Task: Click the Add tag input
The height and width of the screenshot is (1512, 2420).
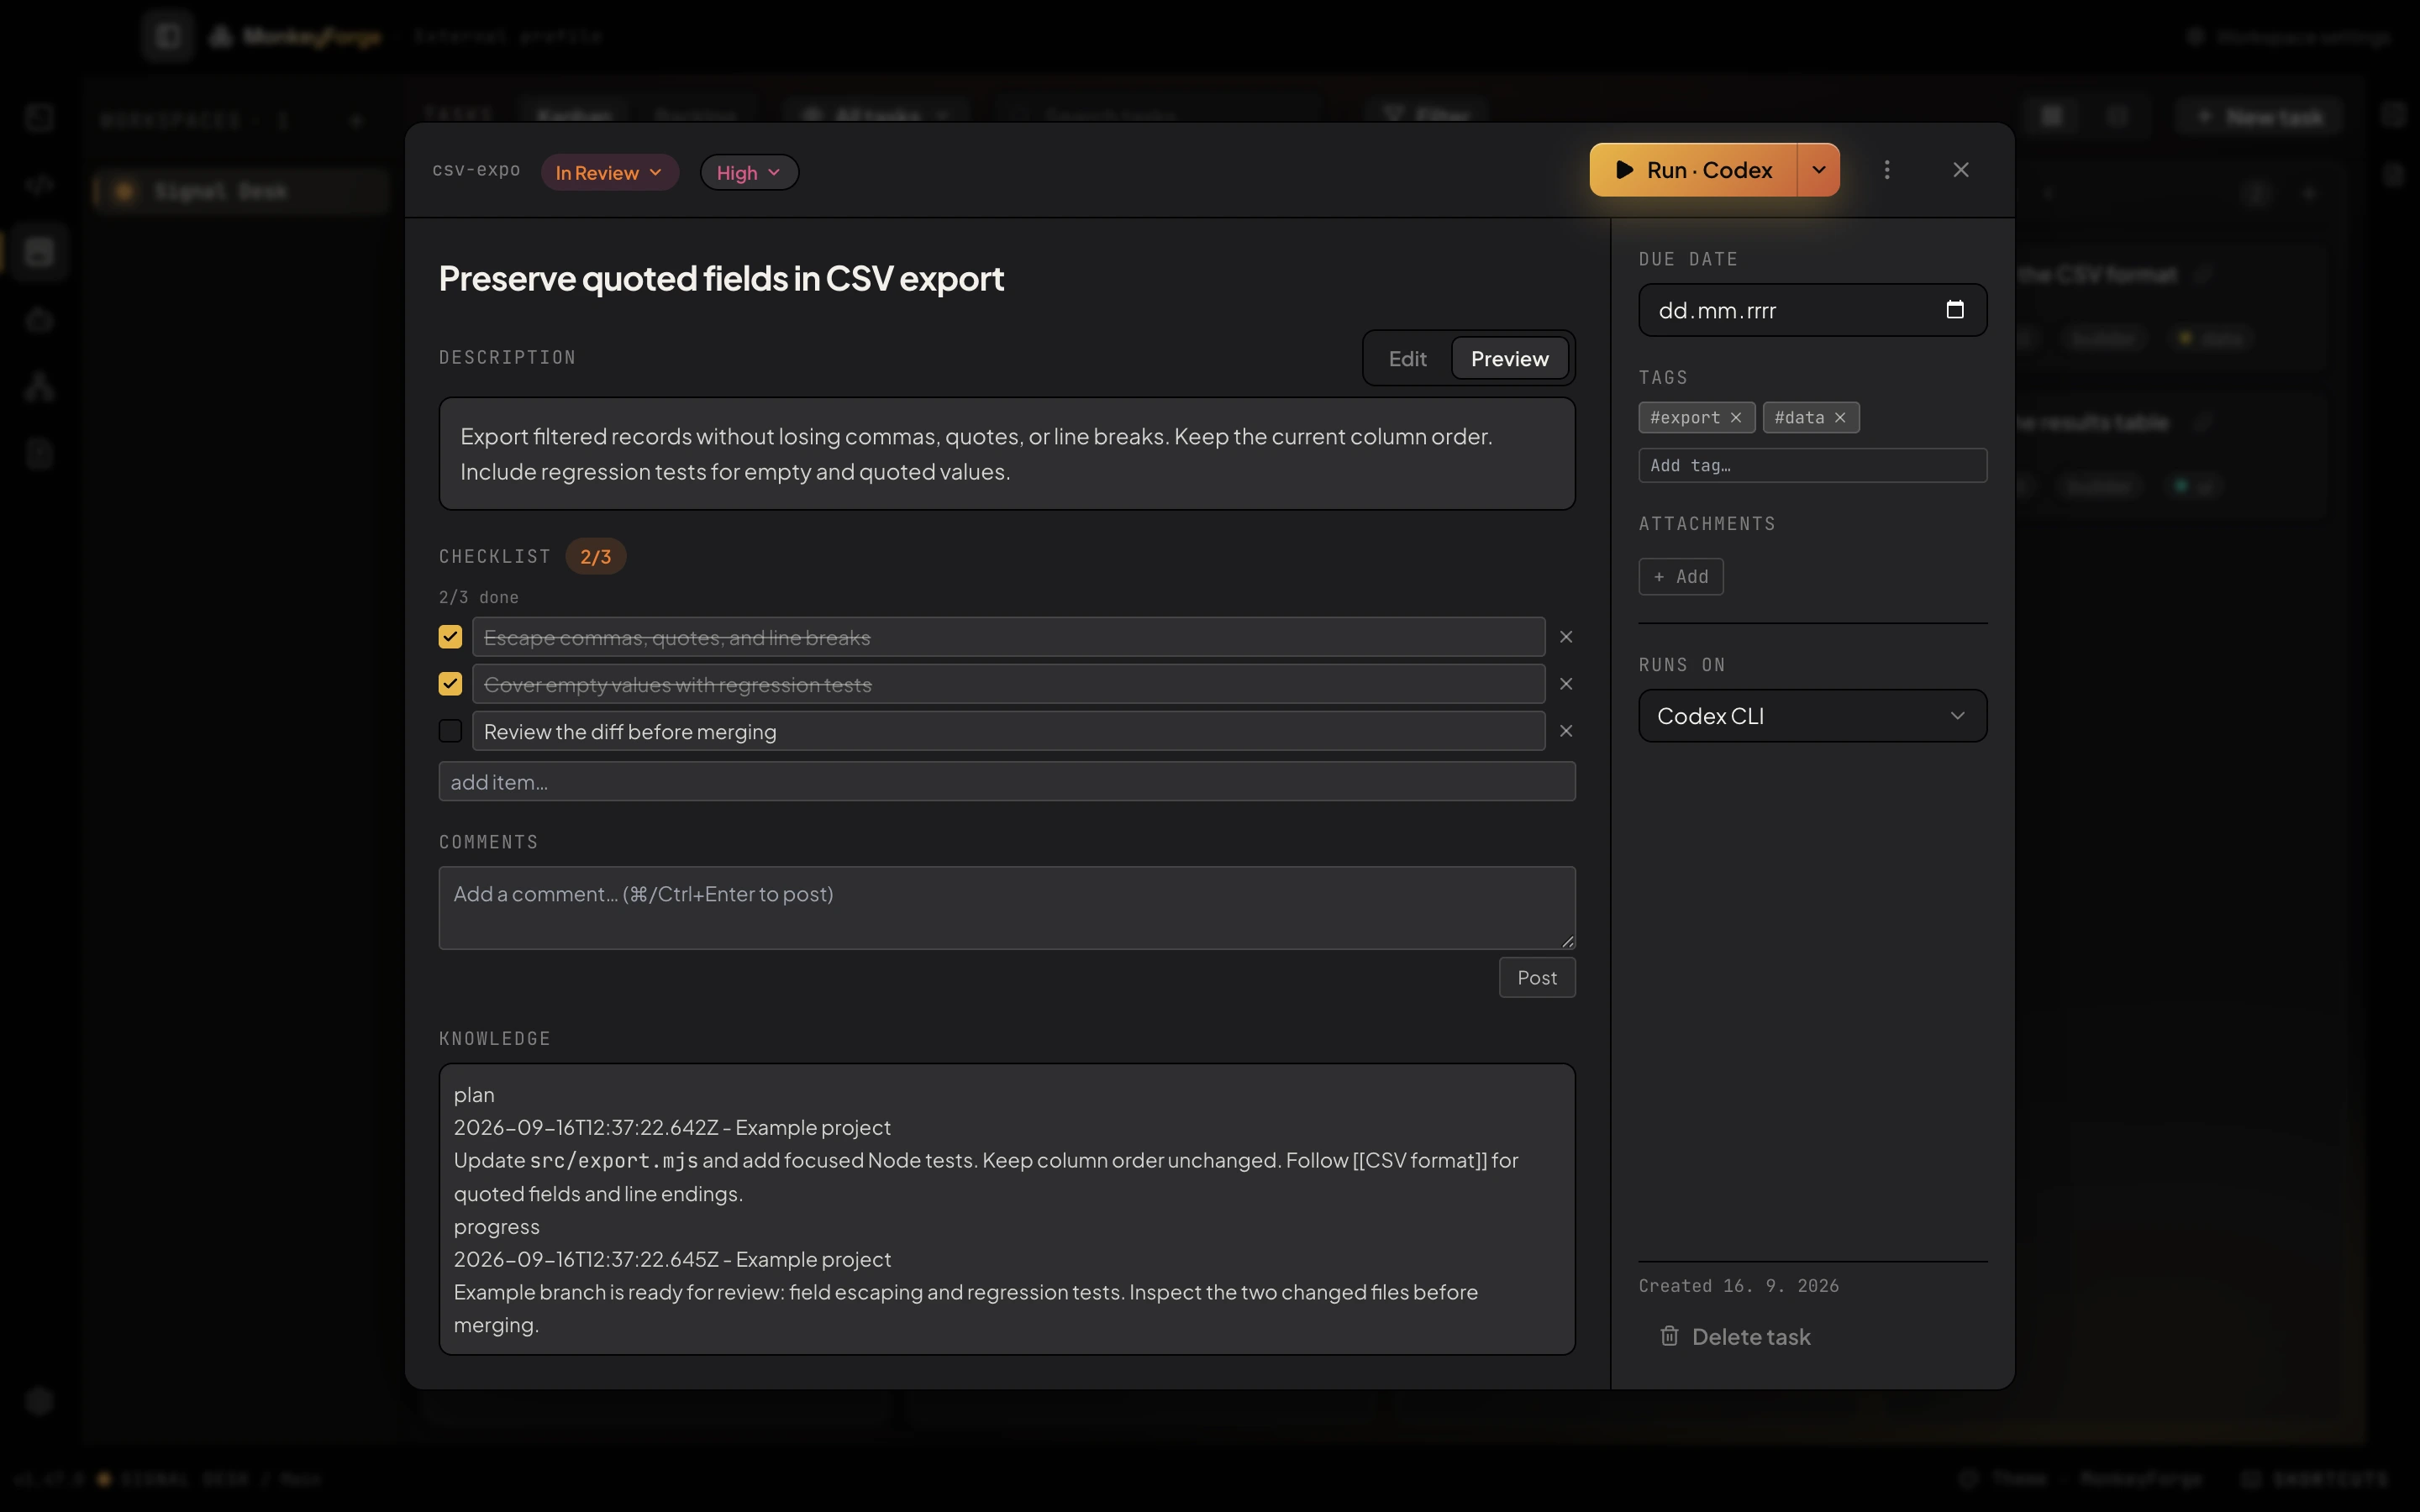Action: click(1812, 465)
